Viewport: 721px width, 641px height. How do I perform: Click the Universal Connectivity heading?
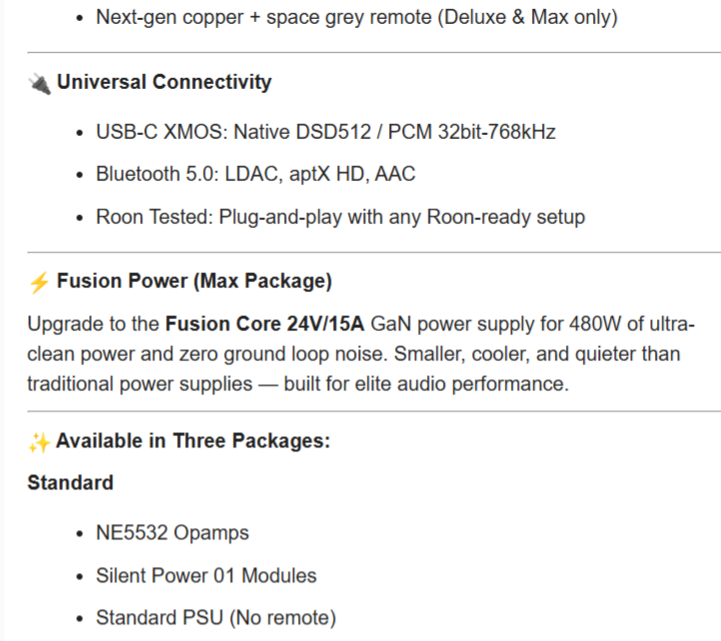tap(164, 82)
